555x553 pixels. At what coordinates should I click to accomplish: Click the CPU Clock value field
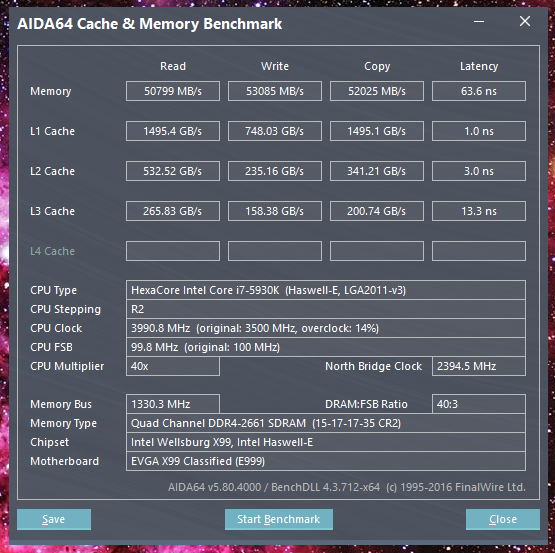pos(326,328)
